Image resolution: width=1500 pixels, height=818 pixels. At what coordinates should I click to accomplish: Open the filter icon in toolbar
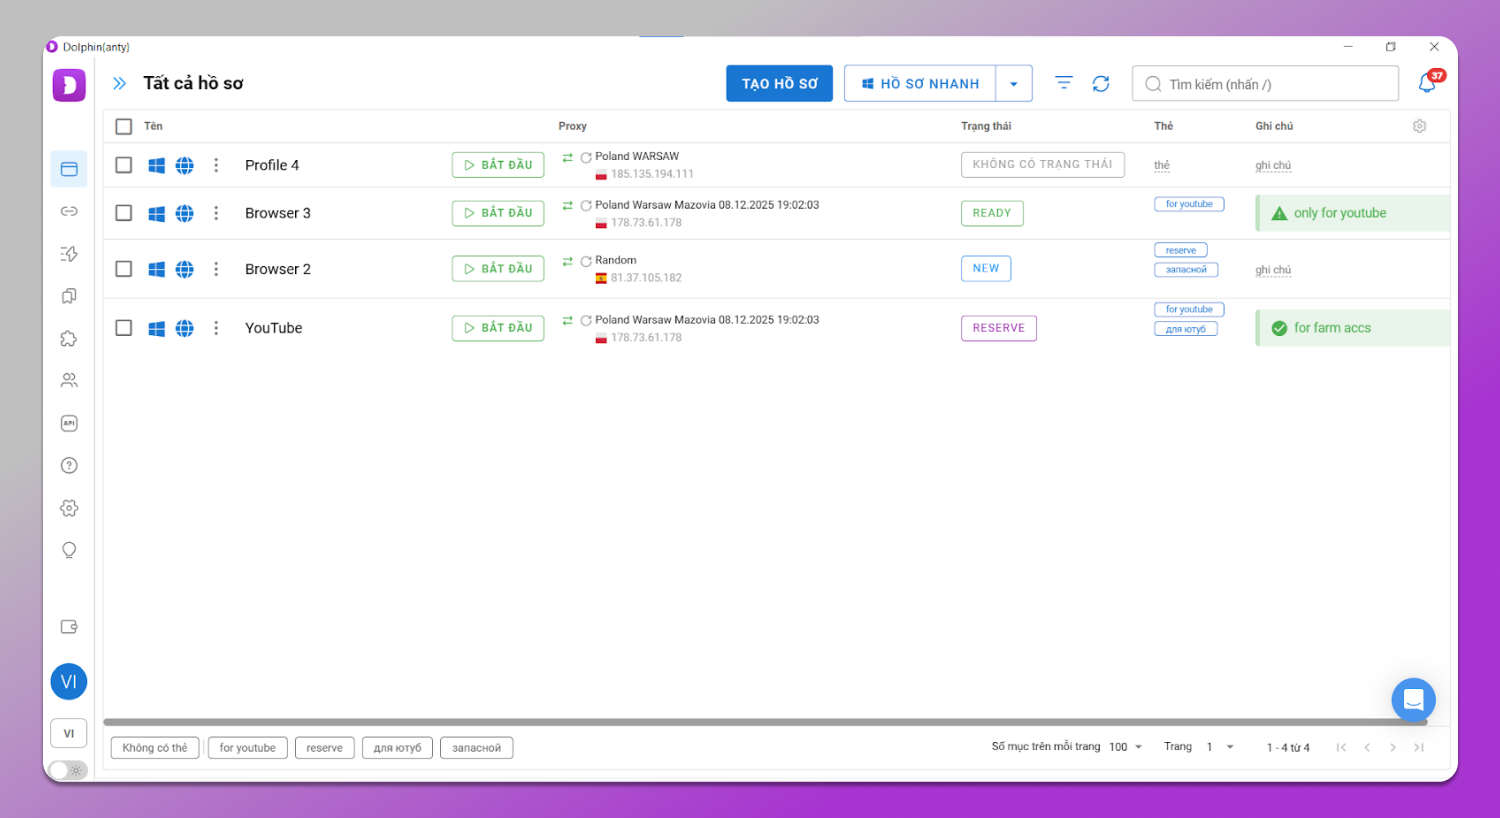tap(1064, 83)
